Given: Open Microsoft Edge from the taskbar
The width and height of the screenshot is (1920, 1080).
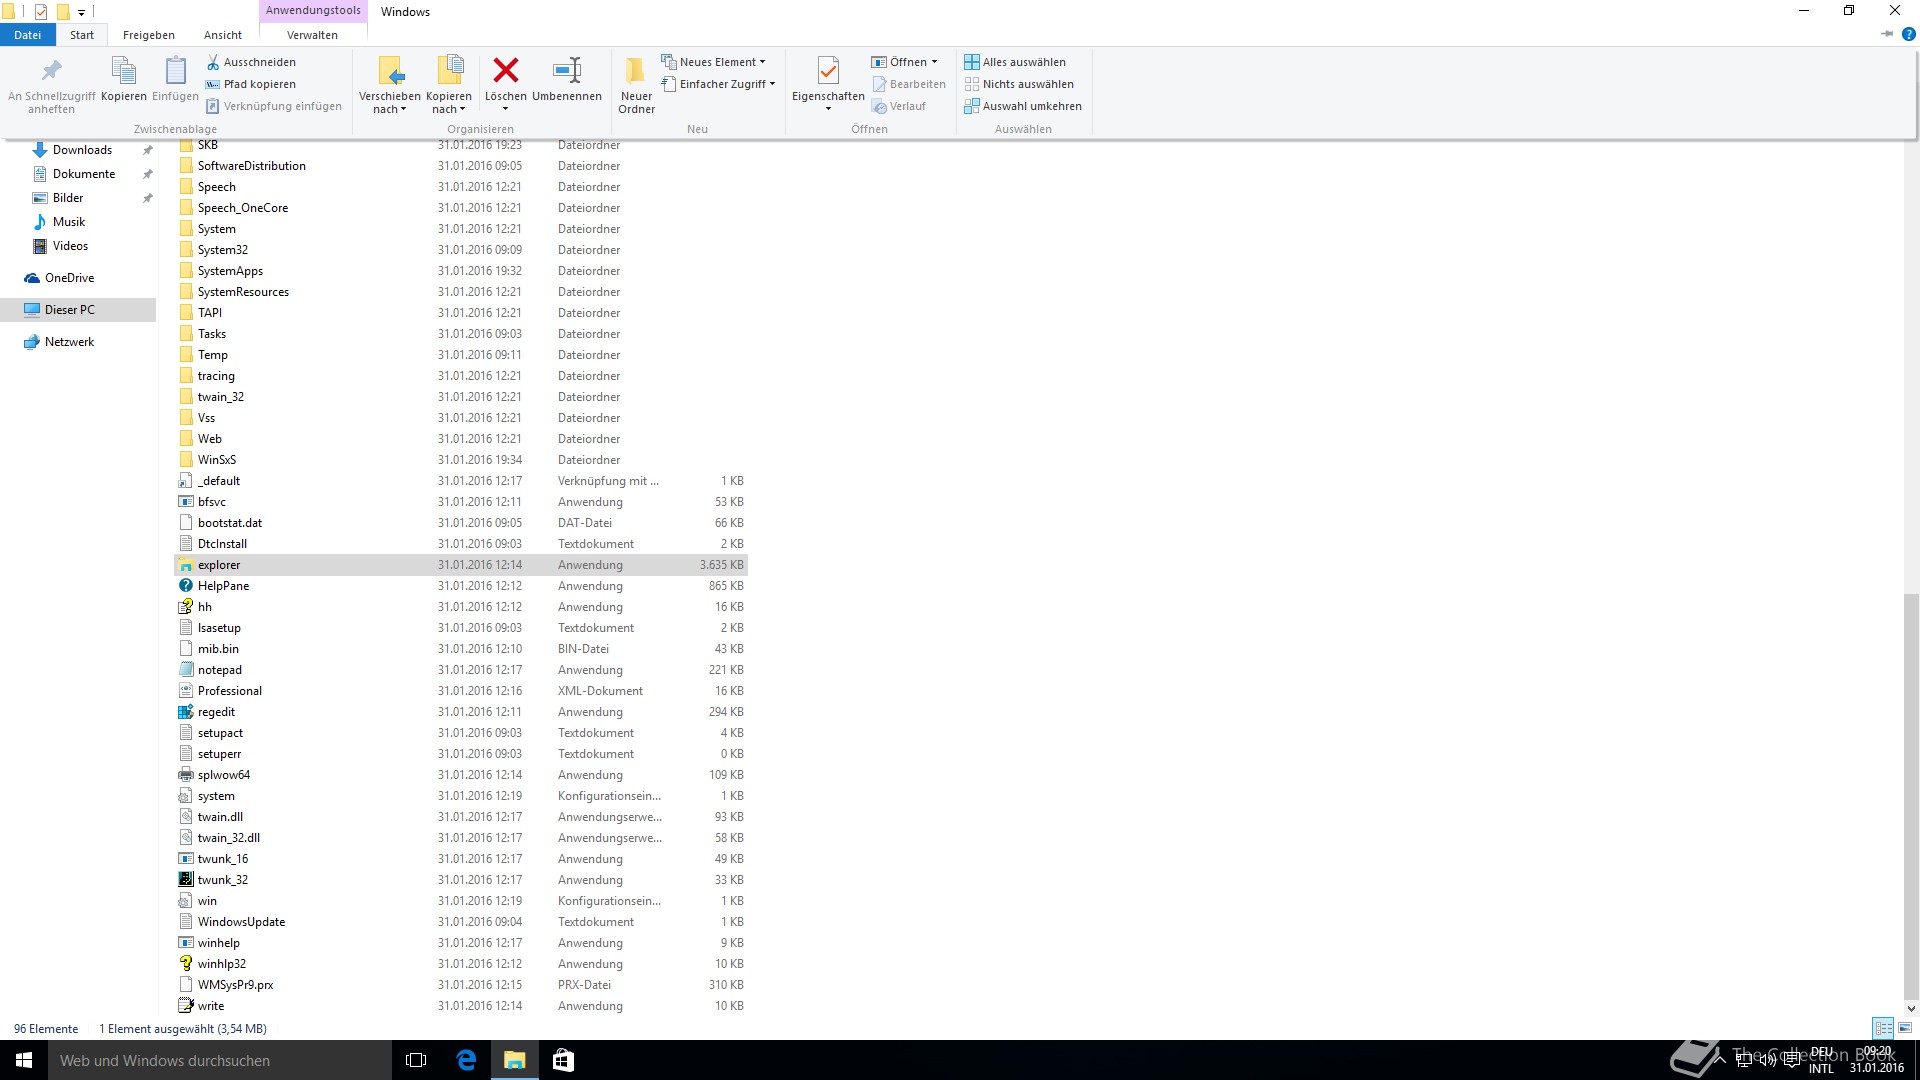Looking at the screenshot, I should pyautogui.click(x=466, y=1060).
